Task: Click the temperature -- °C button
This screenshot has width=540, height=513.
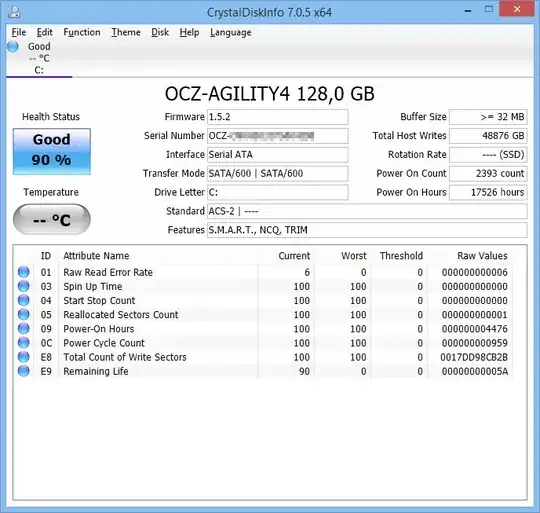Action: tap(52, 219)
